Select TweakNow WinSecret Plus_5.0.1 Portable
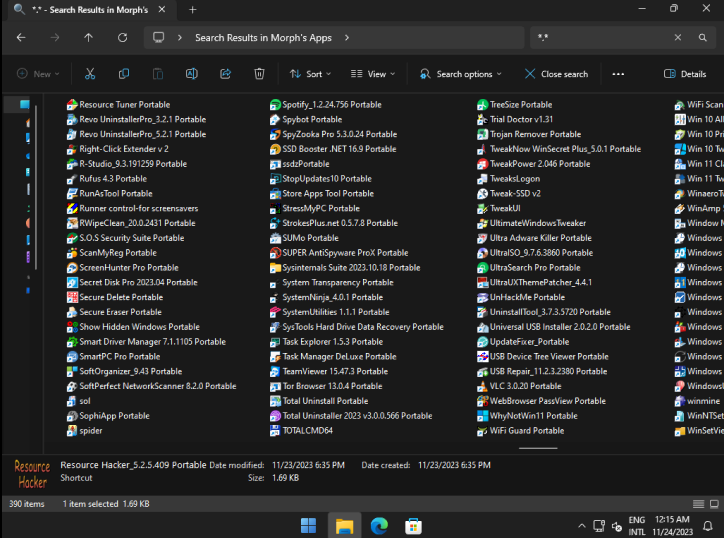Image resolution: width=724 pixels, height=538 pixels. tap(559, 149)
